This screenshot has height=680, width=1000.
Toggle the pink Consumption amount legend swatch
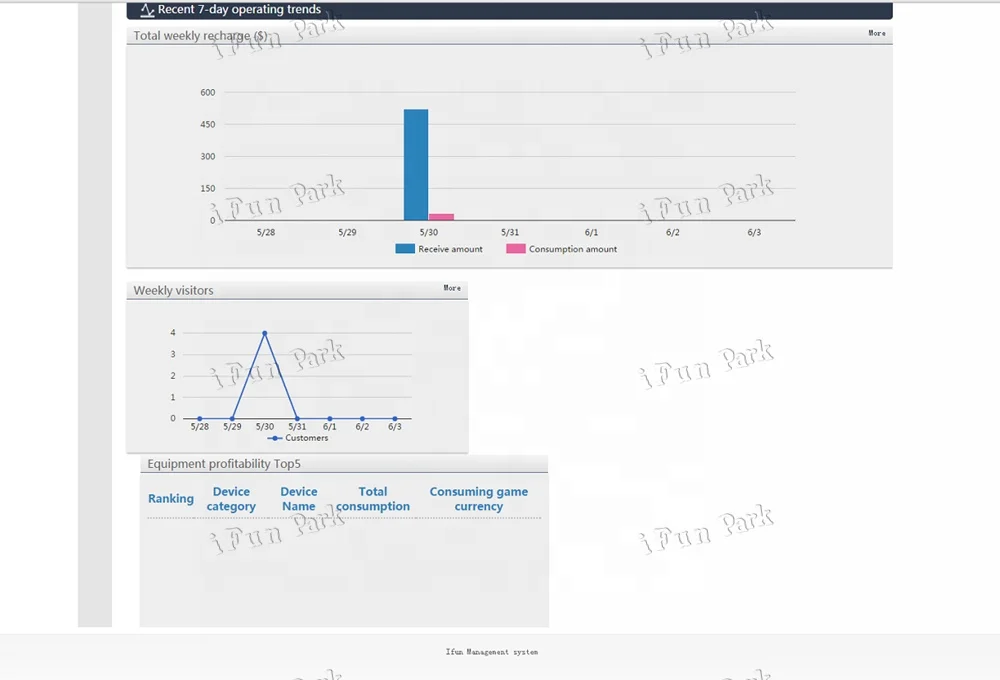(x=515, y=249)
